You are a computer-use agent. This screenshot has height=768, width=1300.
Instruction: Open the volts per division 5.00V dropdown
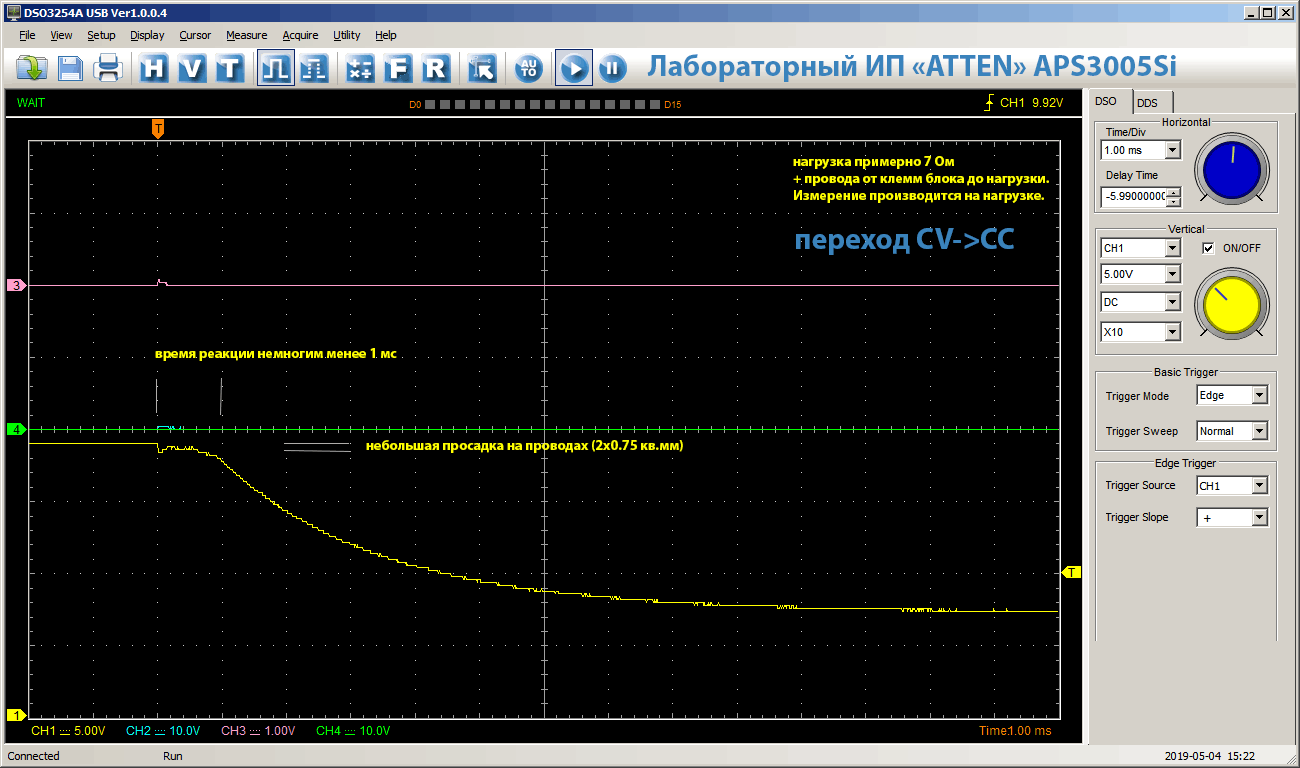point(1173,274)
